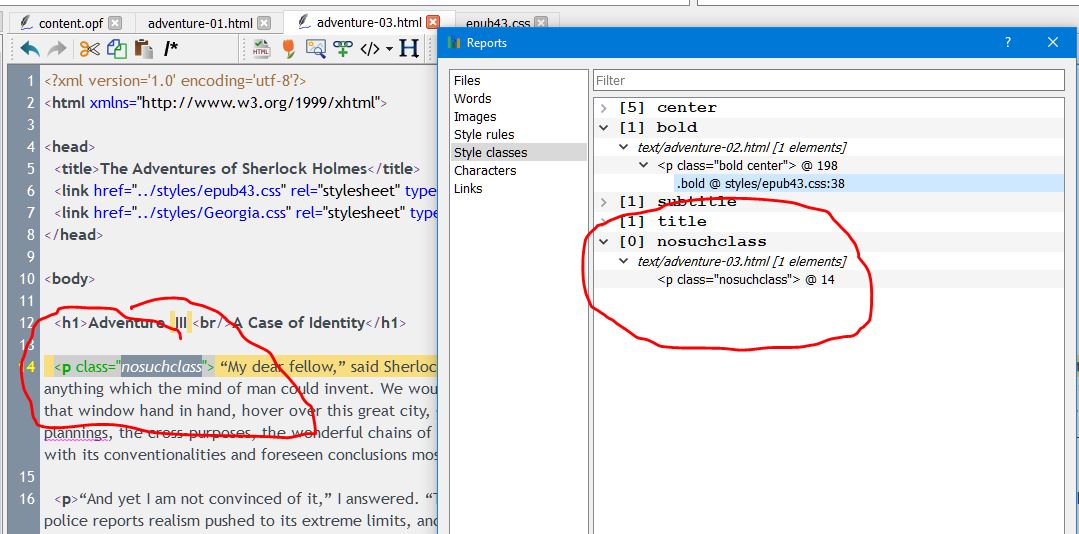The width and height of the screenshot is (1079, 534).
Task: Click the heading H icon in the toolbar
Action: tap(409, 49)
